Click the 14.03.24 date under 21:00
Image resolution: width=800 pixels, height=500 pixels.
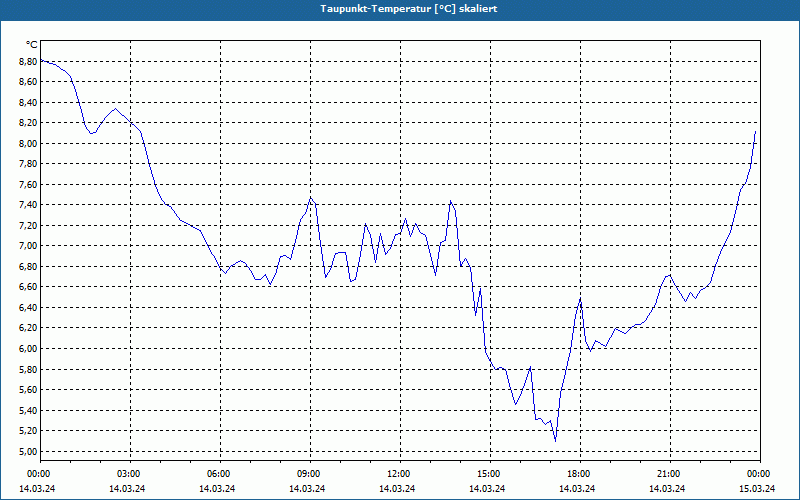(667, 488)
